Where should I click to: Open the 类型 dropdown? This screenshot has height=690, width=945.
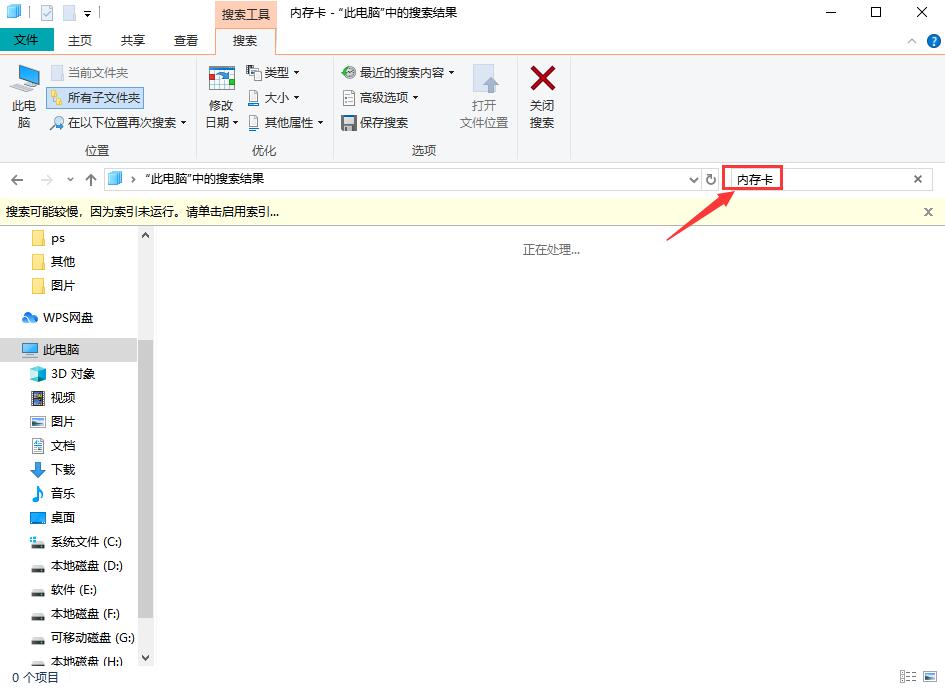pos(276,72)
